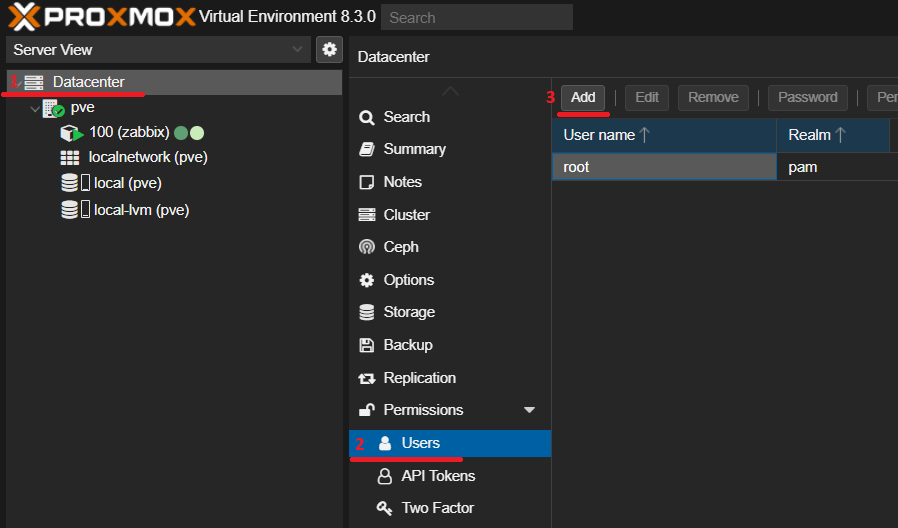Image resolution: width=898 pixels, height=528 pixels.
Task: Select local-lvm (pve) in the tree
Action: click(x=141, y=210)
